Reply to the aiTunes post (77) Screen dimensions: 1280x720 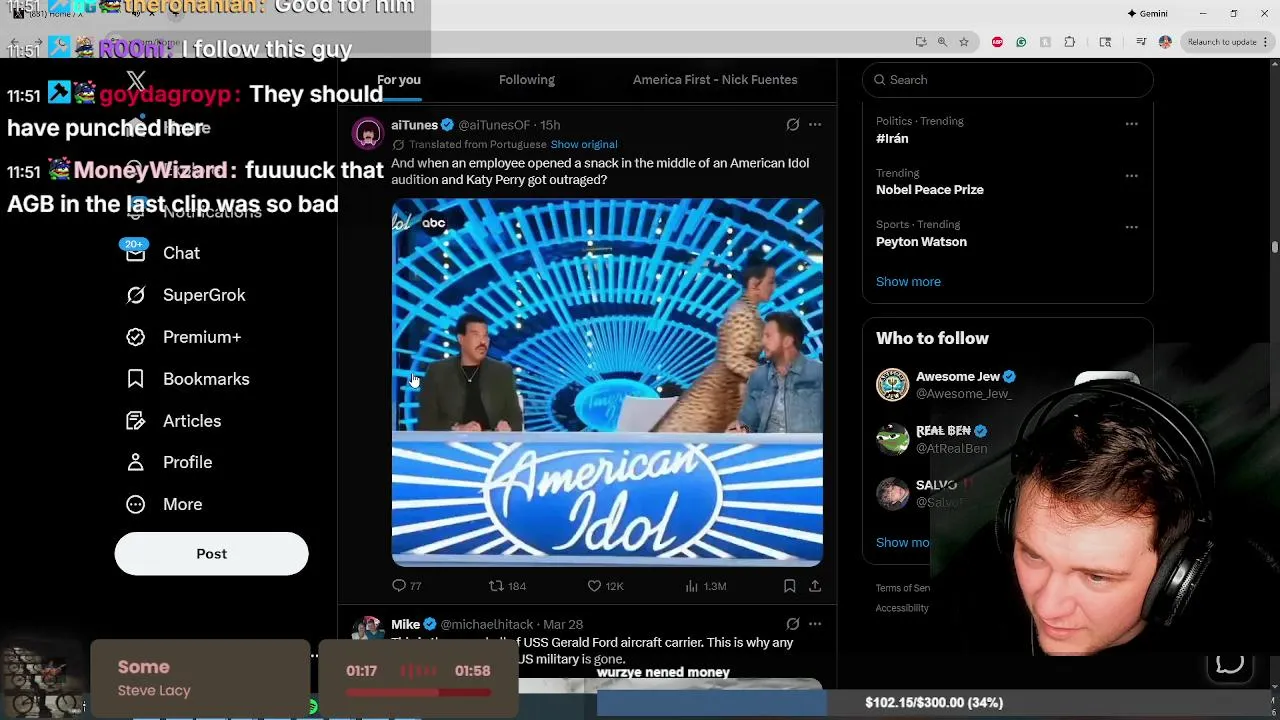tap(407, 586)
